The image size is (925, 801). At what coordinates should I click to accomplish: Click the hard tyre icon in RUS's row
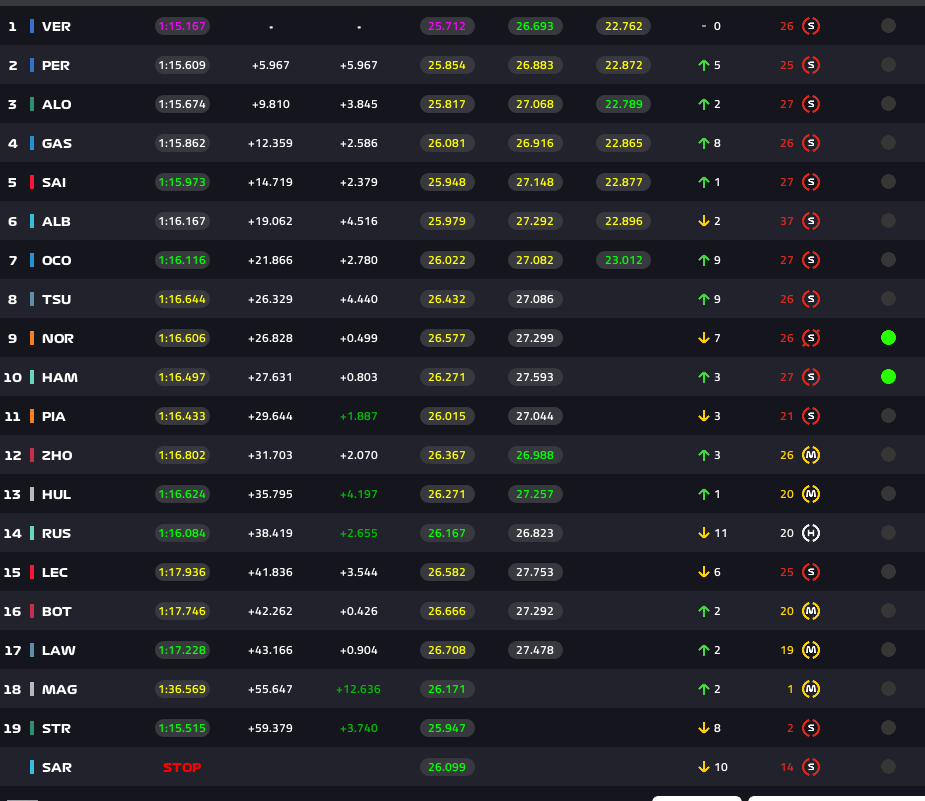tap(811, 533)
